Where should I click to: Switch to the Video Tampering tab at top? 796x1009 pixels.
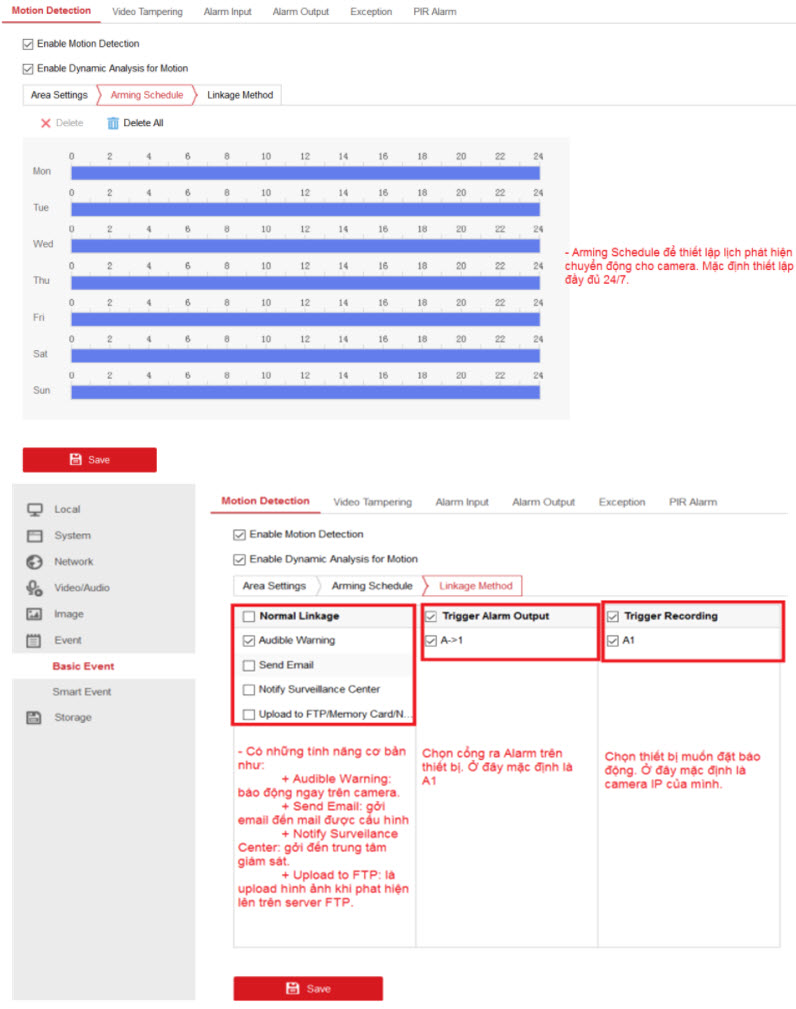(147, 12)
